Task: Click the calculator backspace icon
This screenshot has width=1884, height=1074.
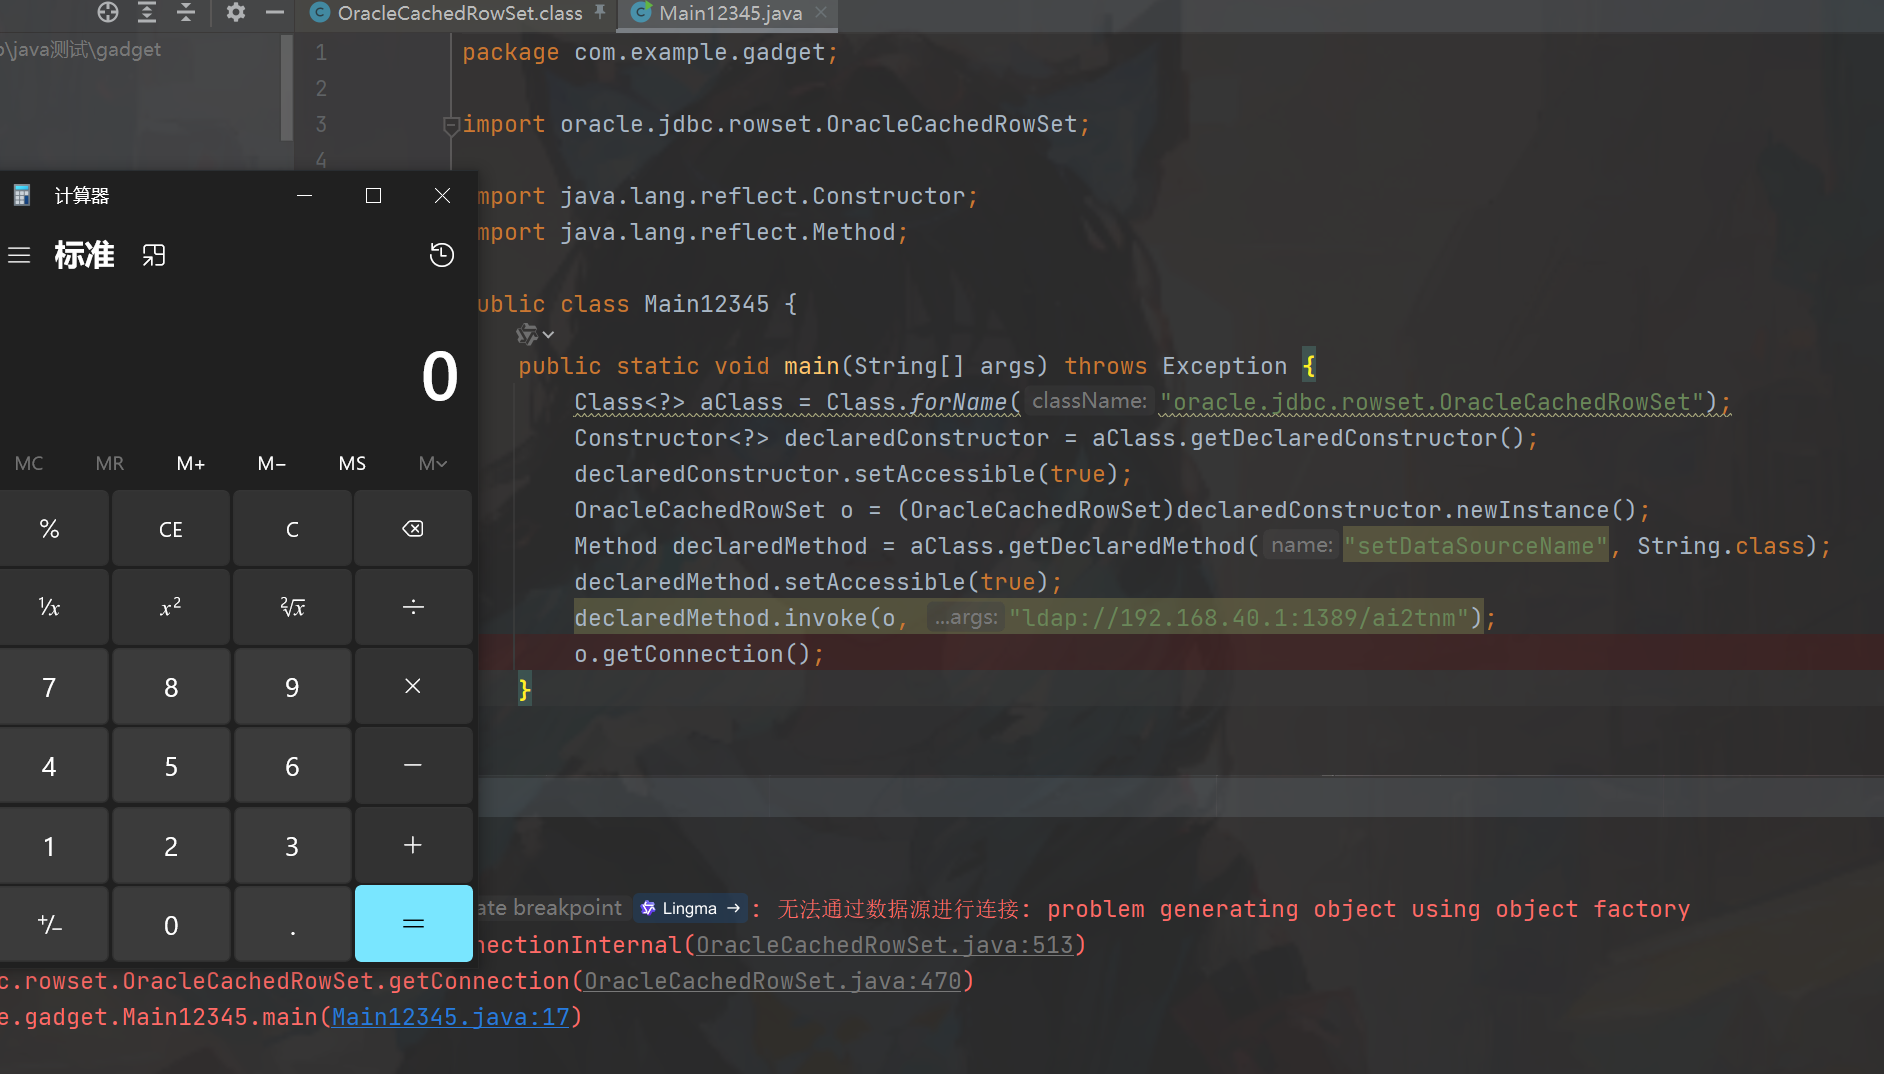Action: 412,529
